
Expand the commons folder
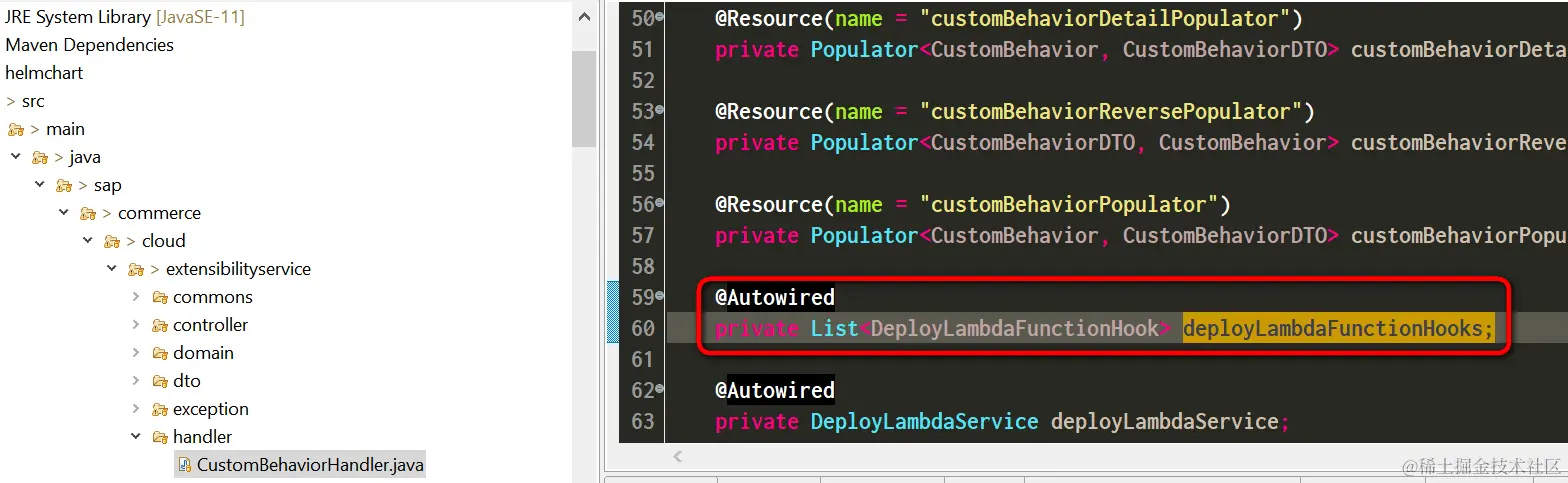[x=136, y=297]
